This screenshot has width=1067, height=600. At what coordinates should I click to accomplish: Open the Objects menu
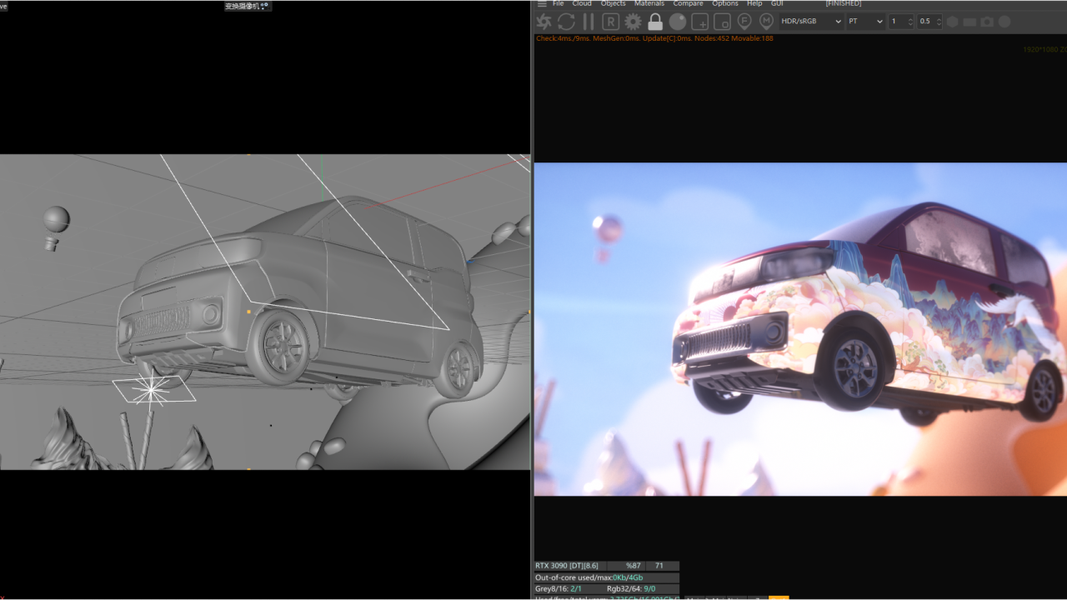click(613, 3)
